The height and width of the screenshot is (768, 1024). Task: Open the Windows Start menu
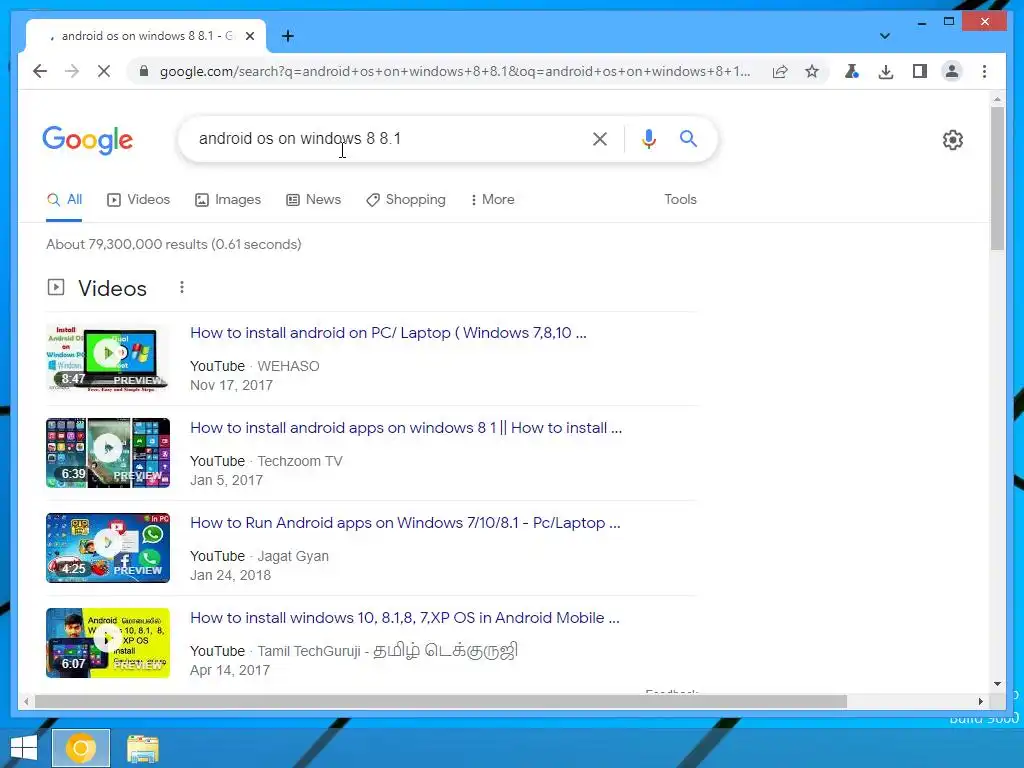point(24,748)
